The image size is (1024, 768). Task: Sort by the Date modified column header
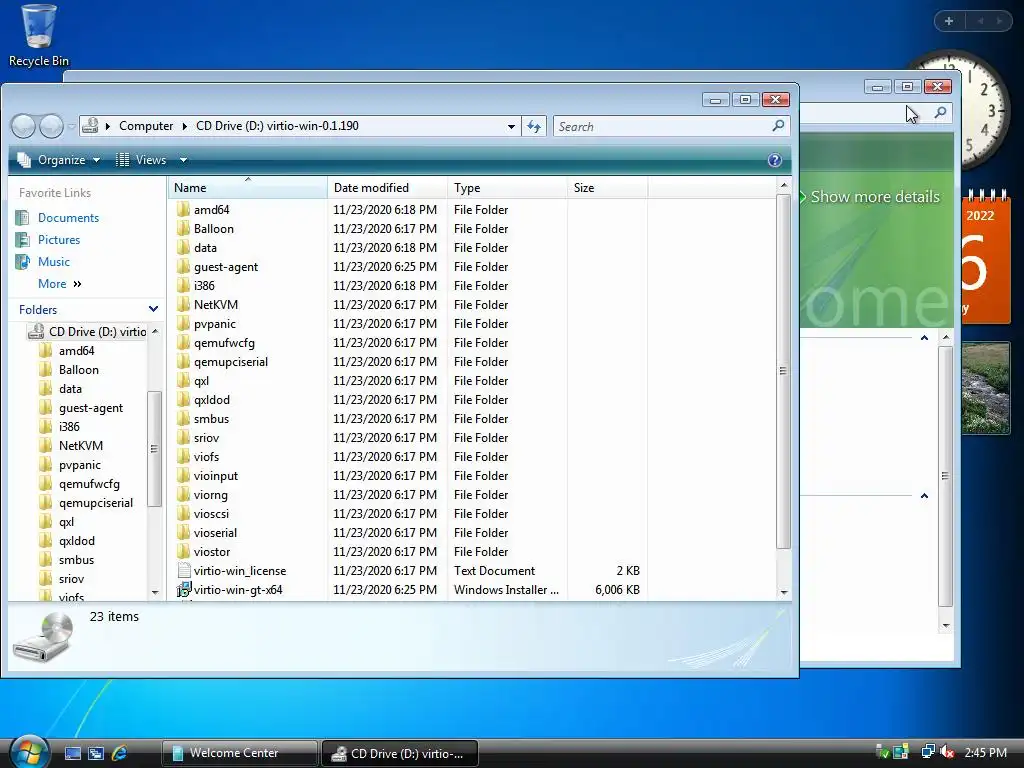[387, 187]
